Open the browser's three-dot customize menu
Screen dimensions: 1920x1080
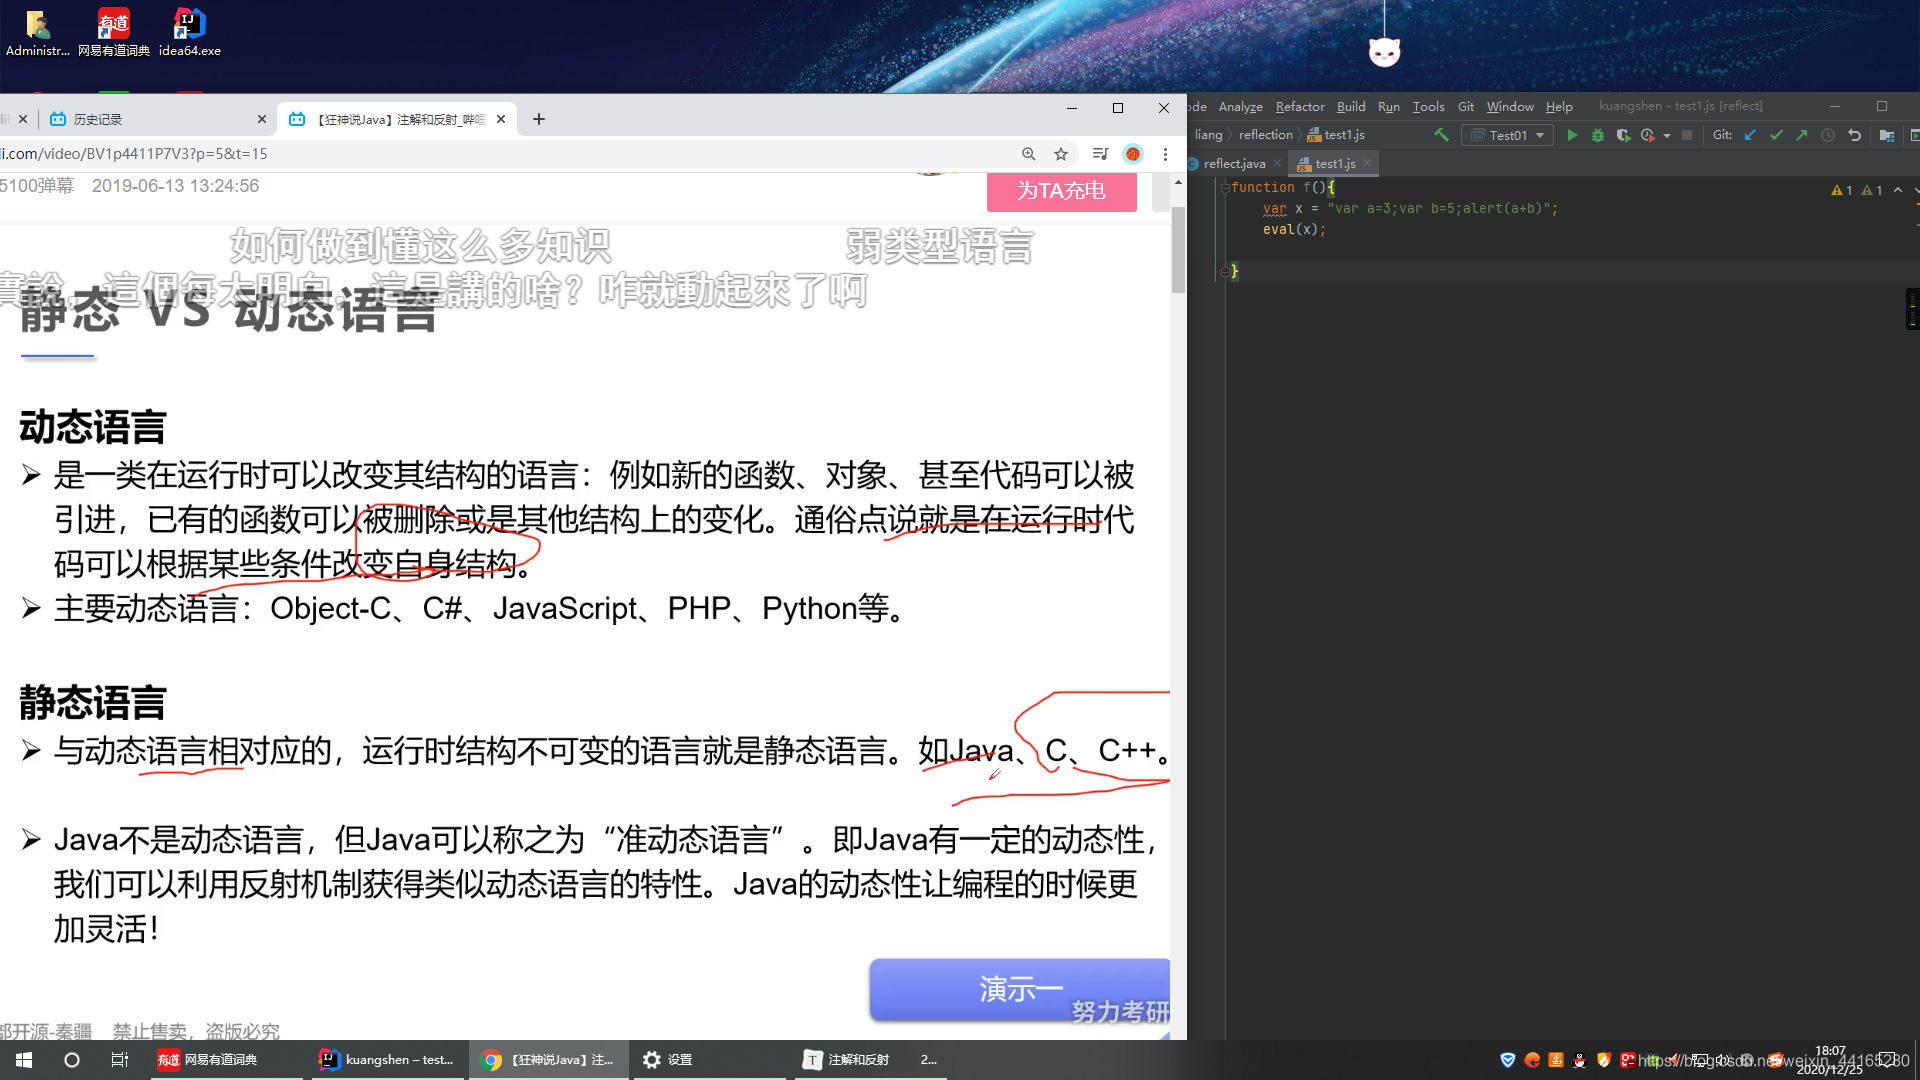(1165, 154)
